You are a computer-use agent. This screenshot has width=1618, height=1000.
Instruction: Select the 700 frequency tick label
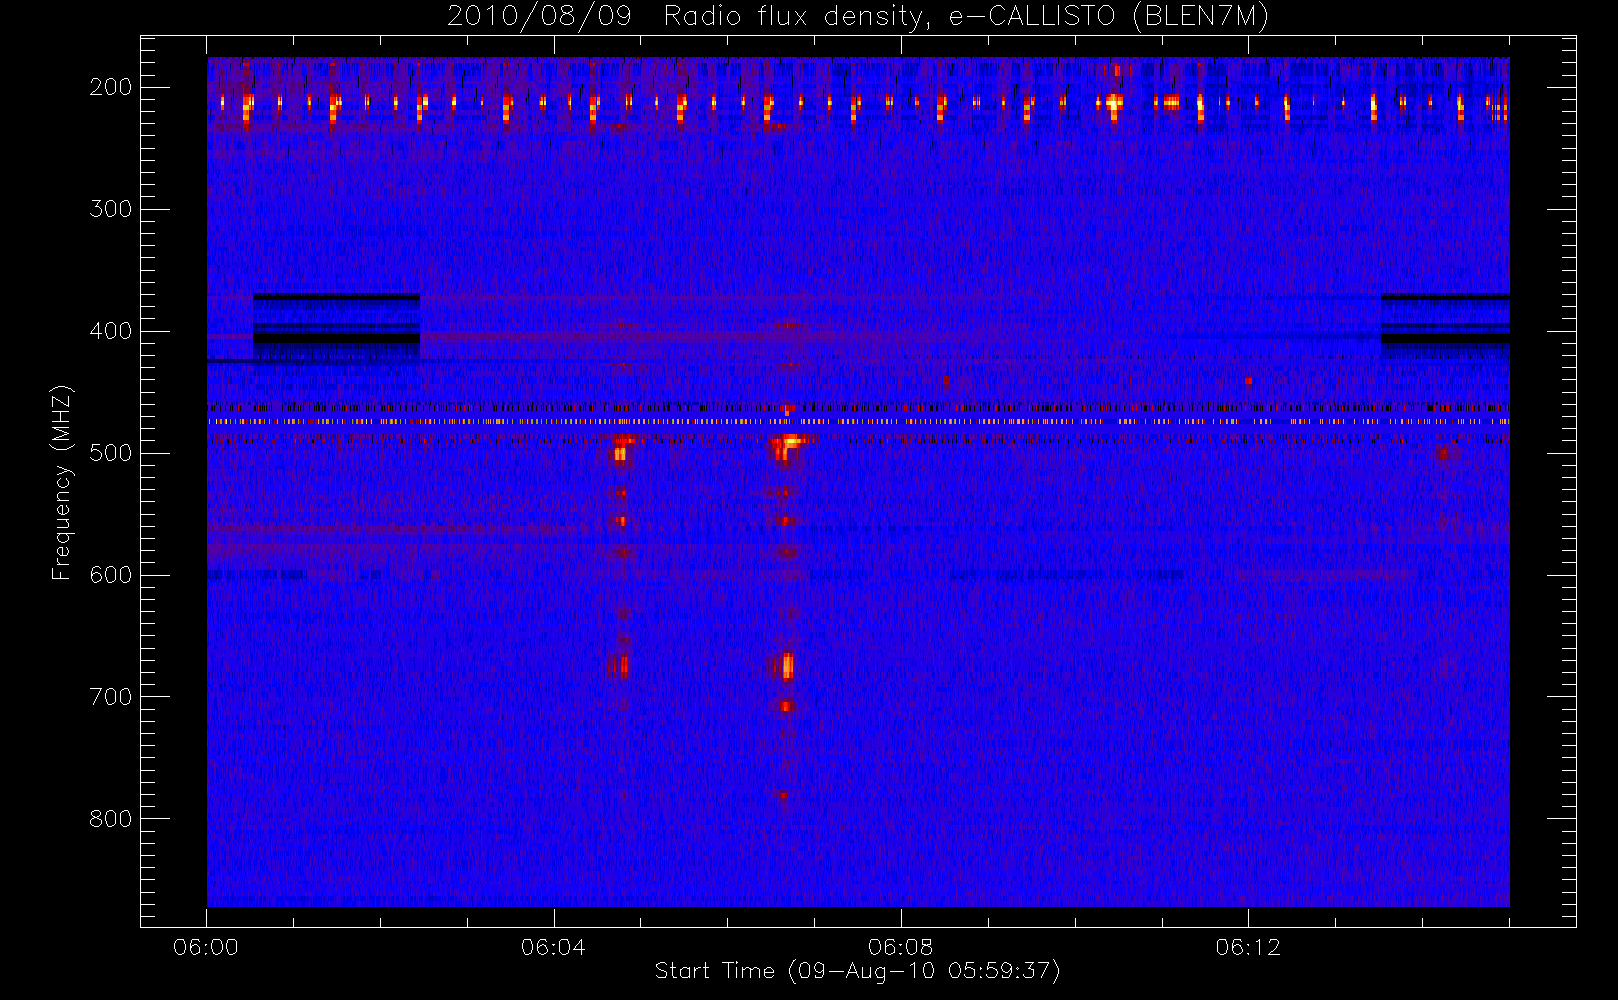click(111, 697)
